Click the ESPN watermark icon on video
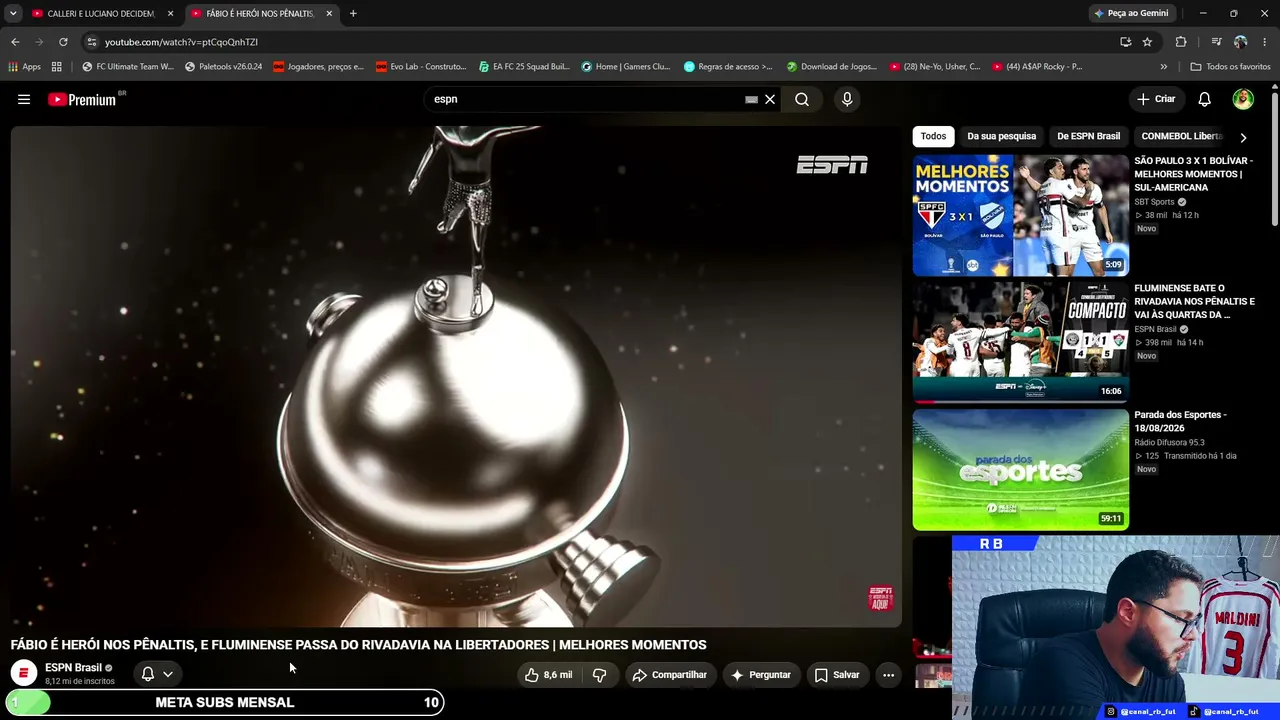The image size is (1280, 720). (880, 598)
